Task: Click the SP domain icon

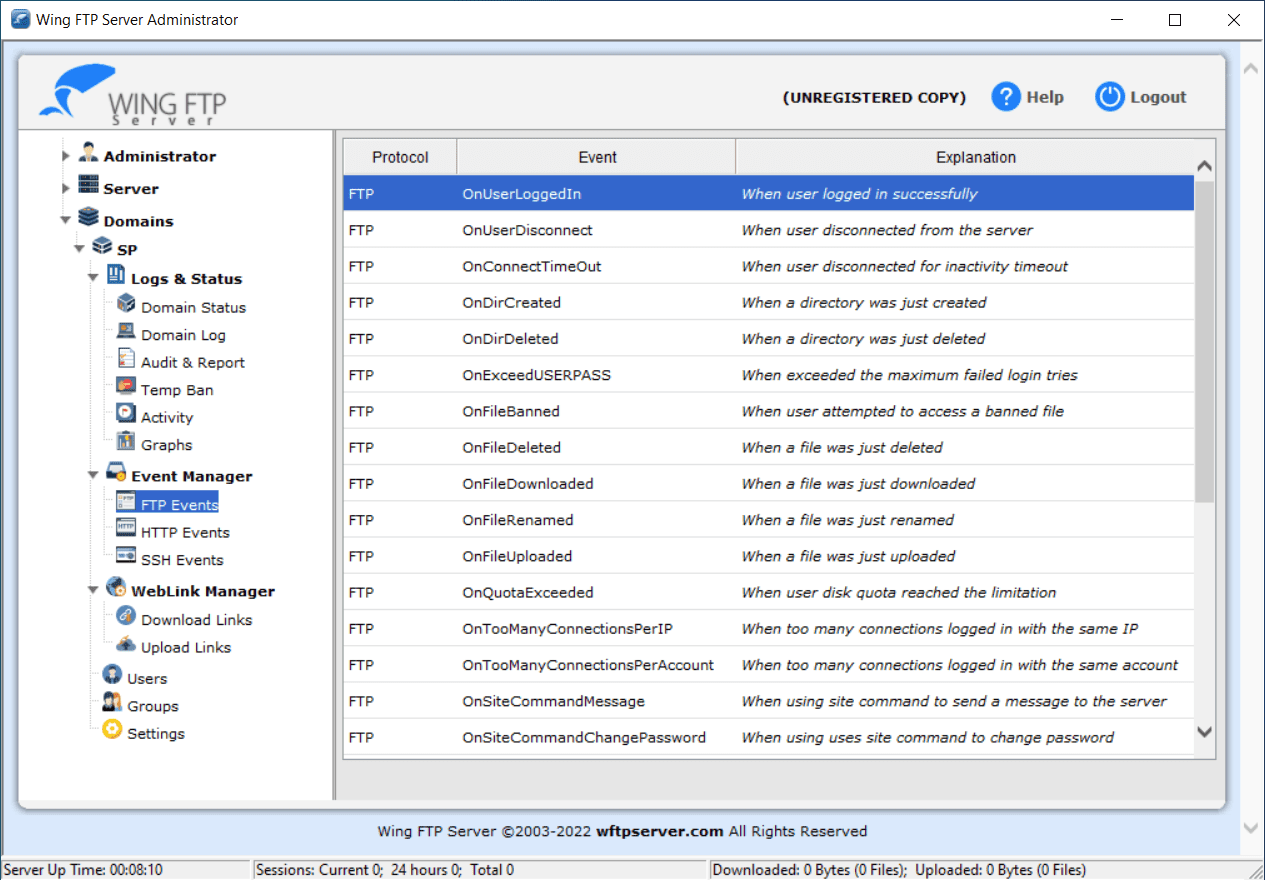Action: (102, 247)
